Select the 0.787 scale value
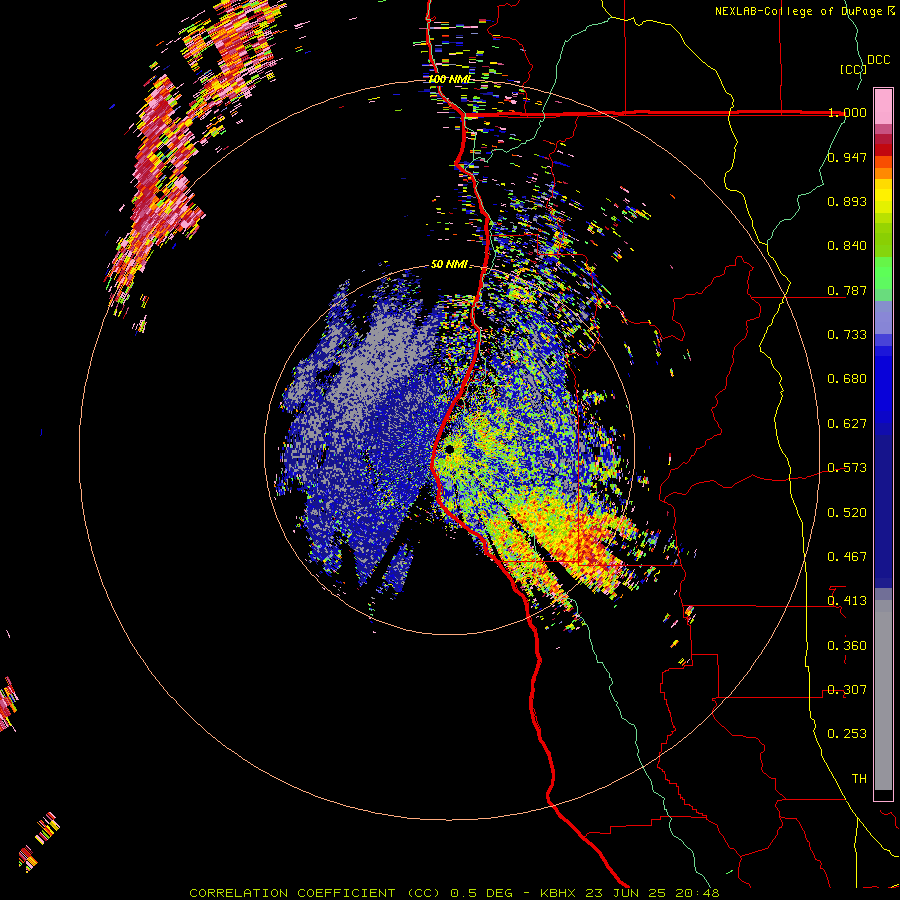 click(847, 290)
